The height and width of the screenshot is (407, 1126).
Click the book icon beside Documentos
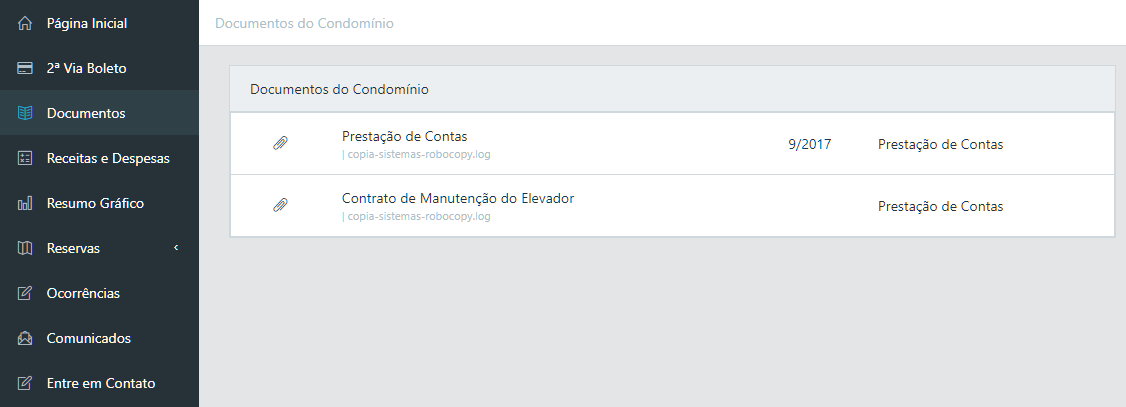(x=25, y=113)
